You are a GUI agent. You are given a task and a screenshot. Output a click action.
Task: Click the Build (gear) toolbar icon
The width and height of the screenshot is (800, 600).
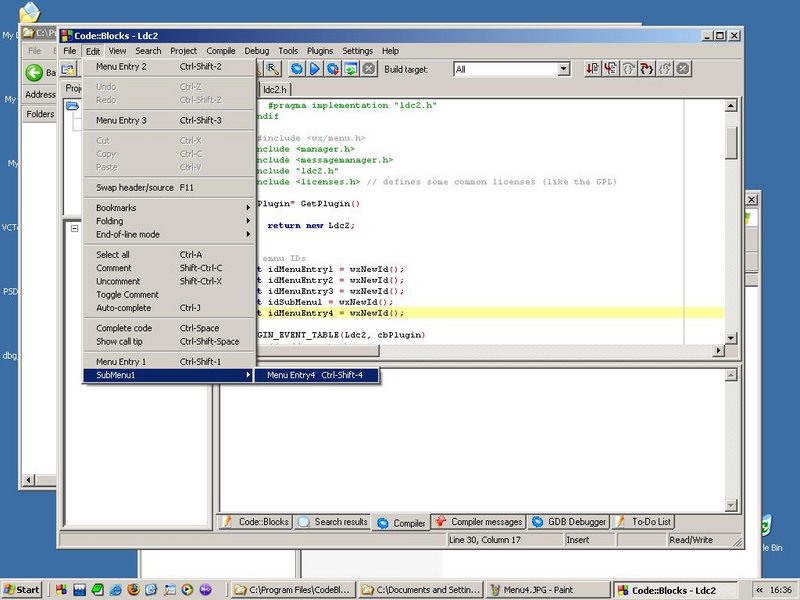(296, 69)
